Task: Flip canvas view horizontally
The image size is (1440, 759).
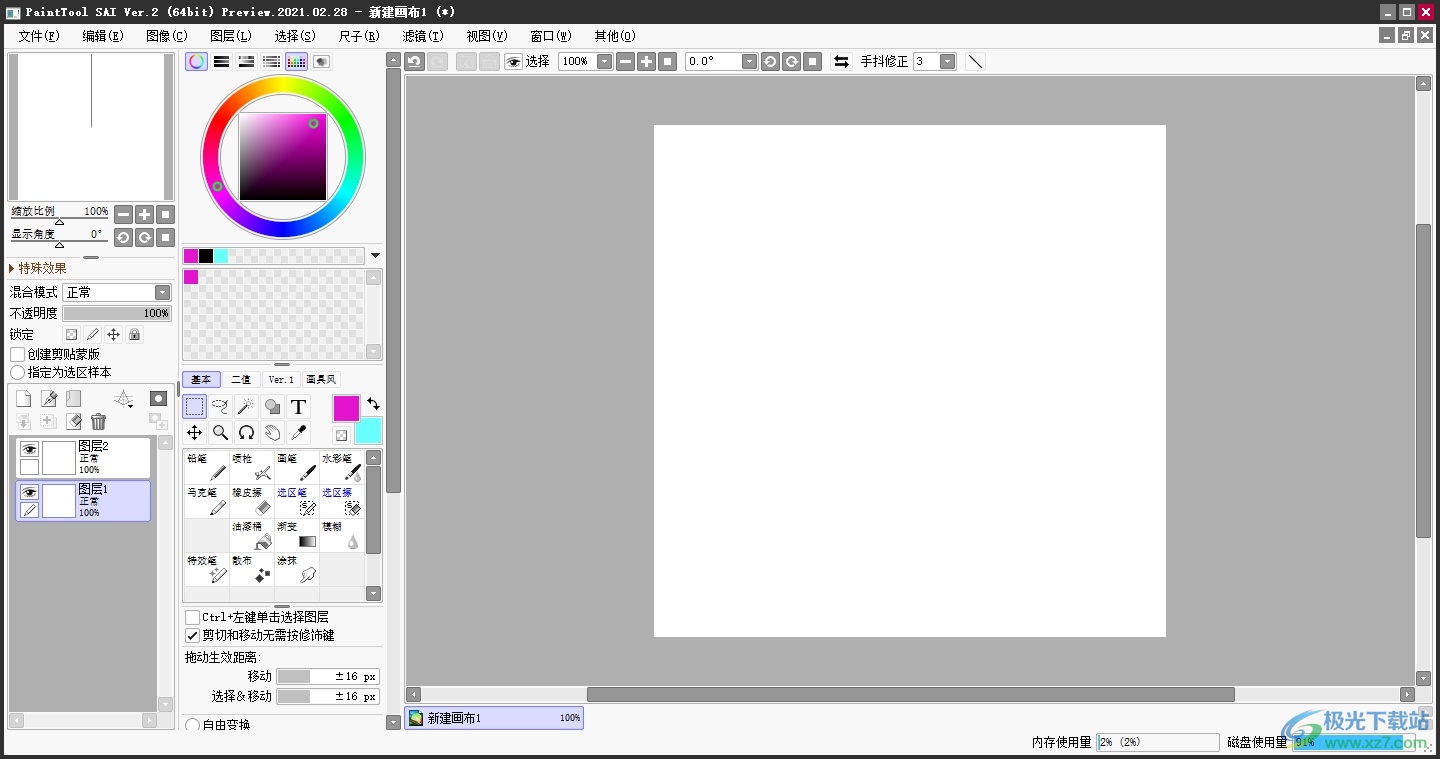Action: 841,61
